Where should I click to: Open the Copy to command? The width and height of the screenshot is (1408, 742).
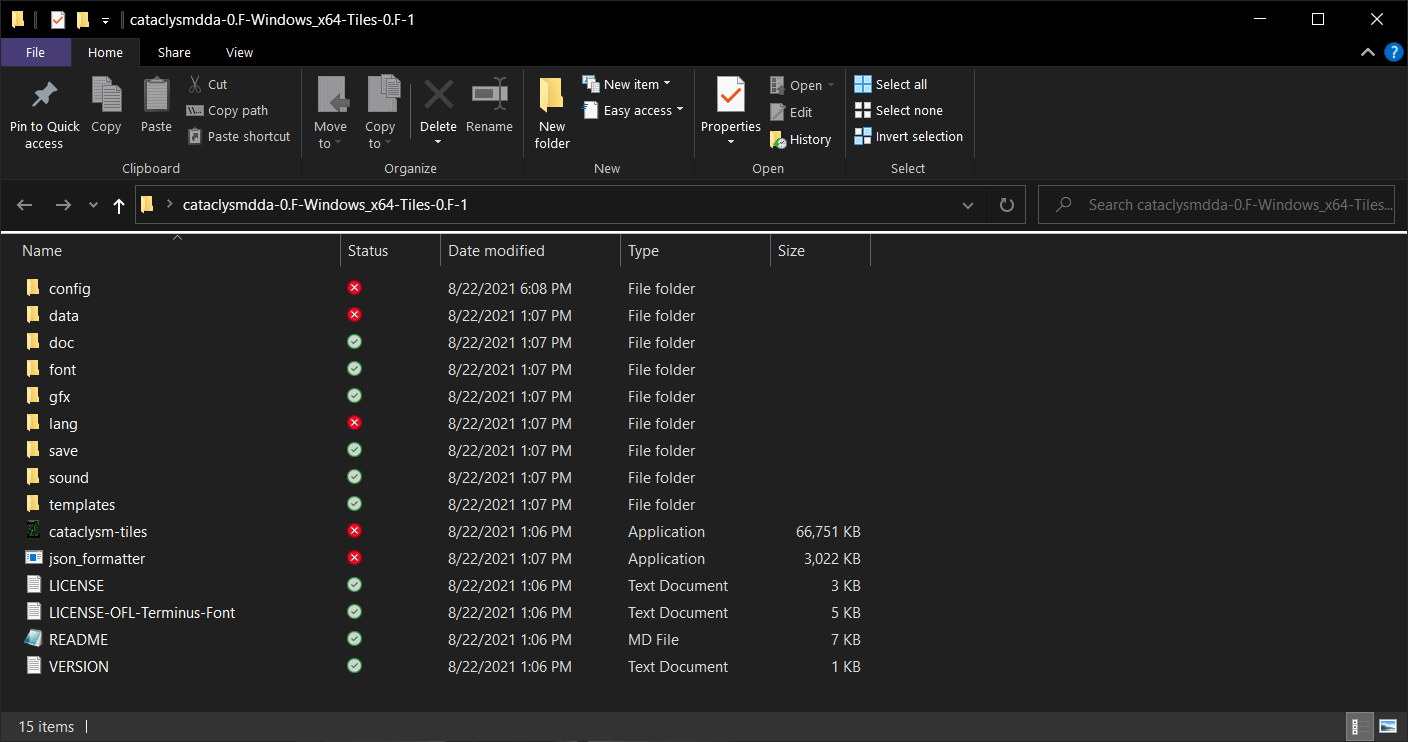coord(380,113)
